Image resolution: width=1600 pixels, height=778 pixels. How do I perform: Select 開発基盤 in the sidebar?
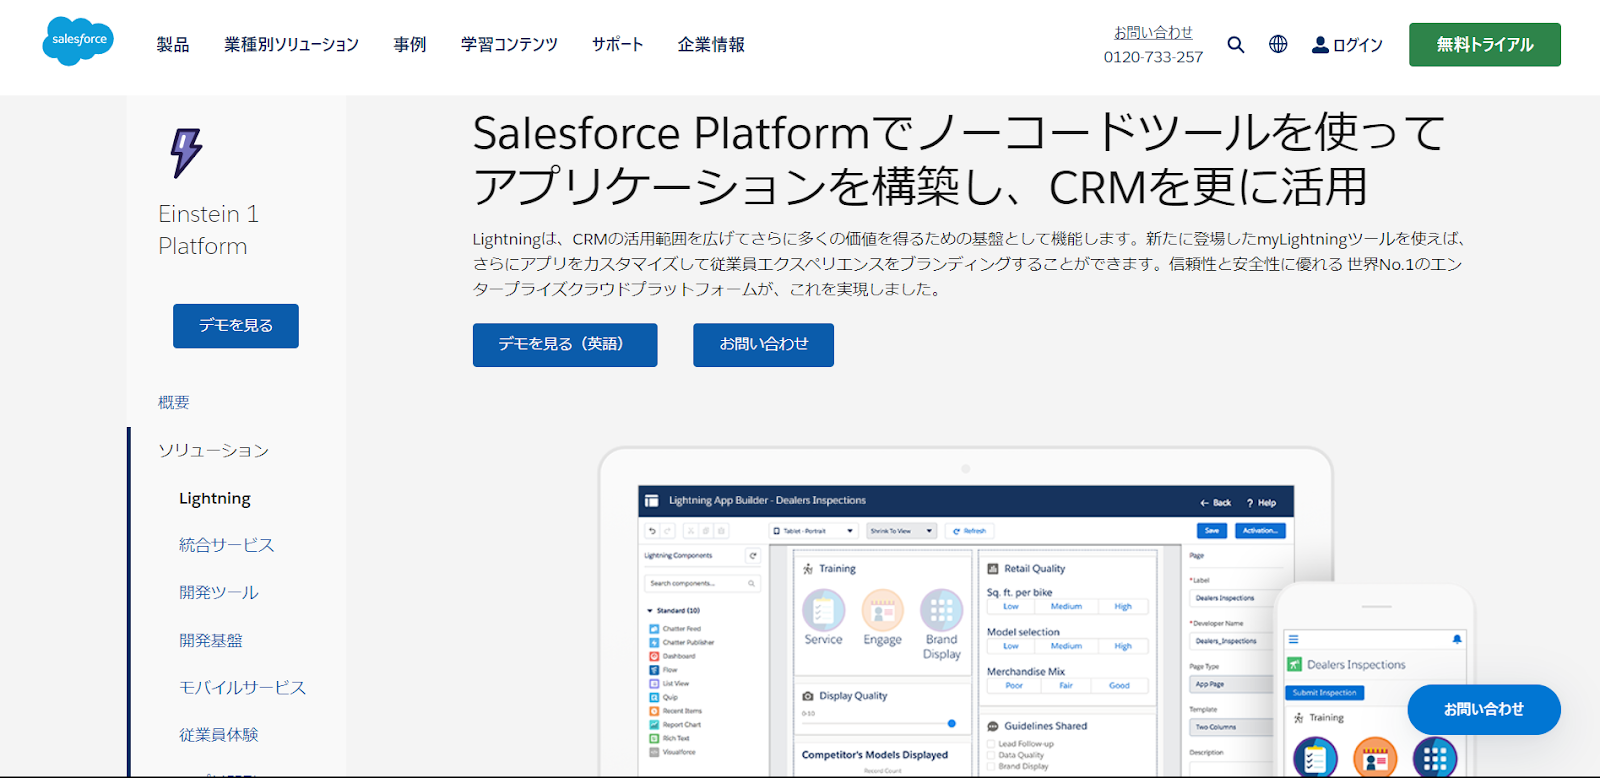coord(210,640)
